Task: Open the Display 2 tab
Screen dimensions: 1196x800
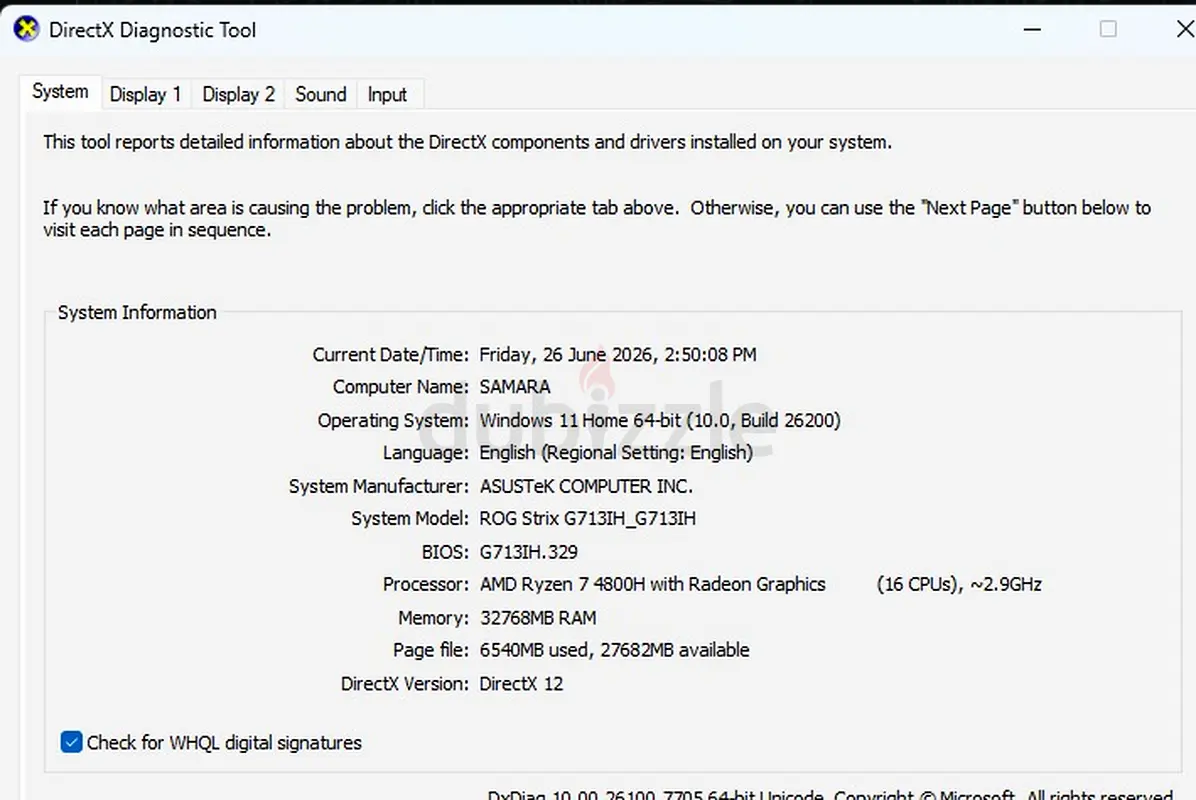Action: click(238, 95)
